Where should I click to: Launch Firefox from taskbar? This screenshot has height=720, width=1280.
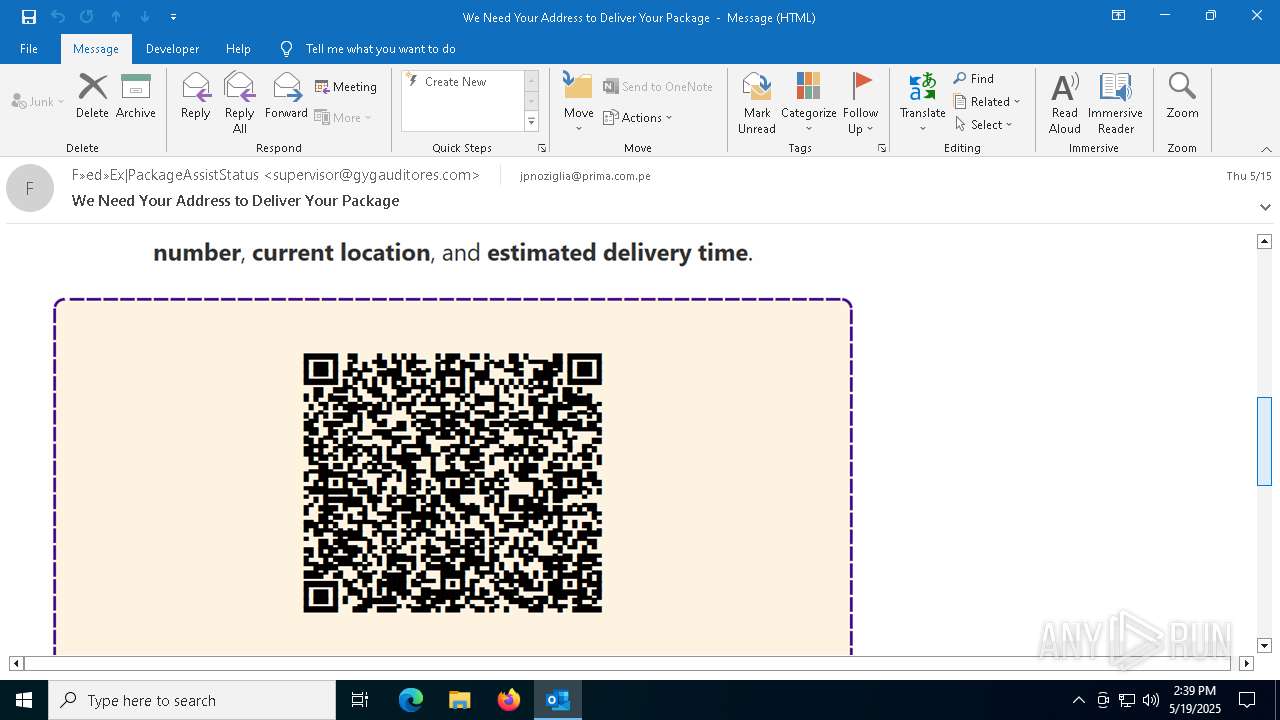pyautogui.click(x=509, y=700)
